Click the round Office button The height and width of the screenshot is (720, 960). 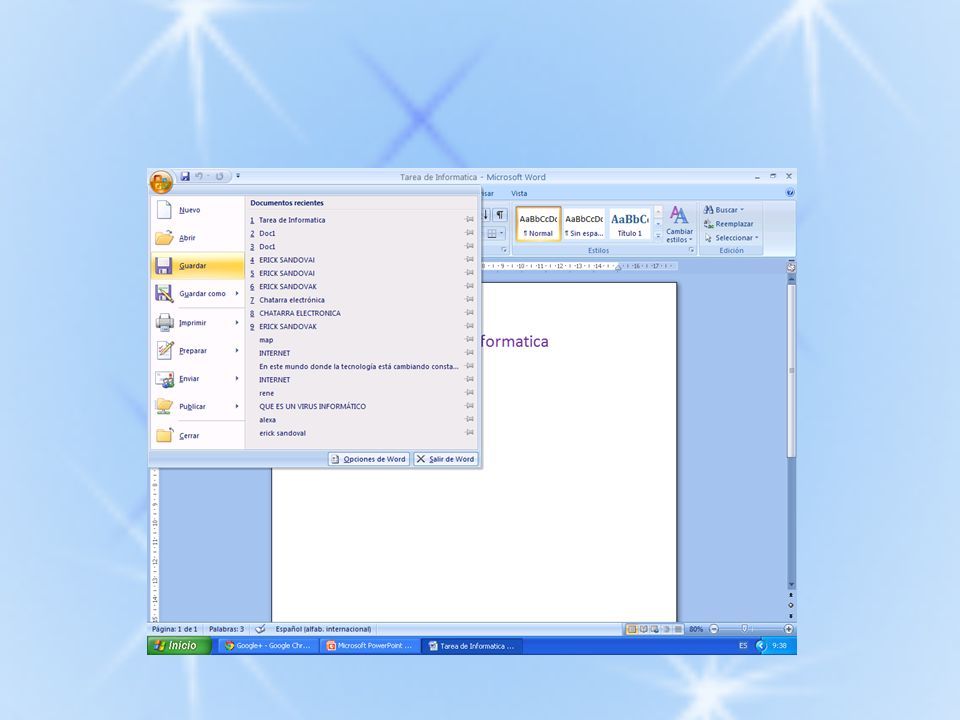click(x=161, y=181)
